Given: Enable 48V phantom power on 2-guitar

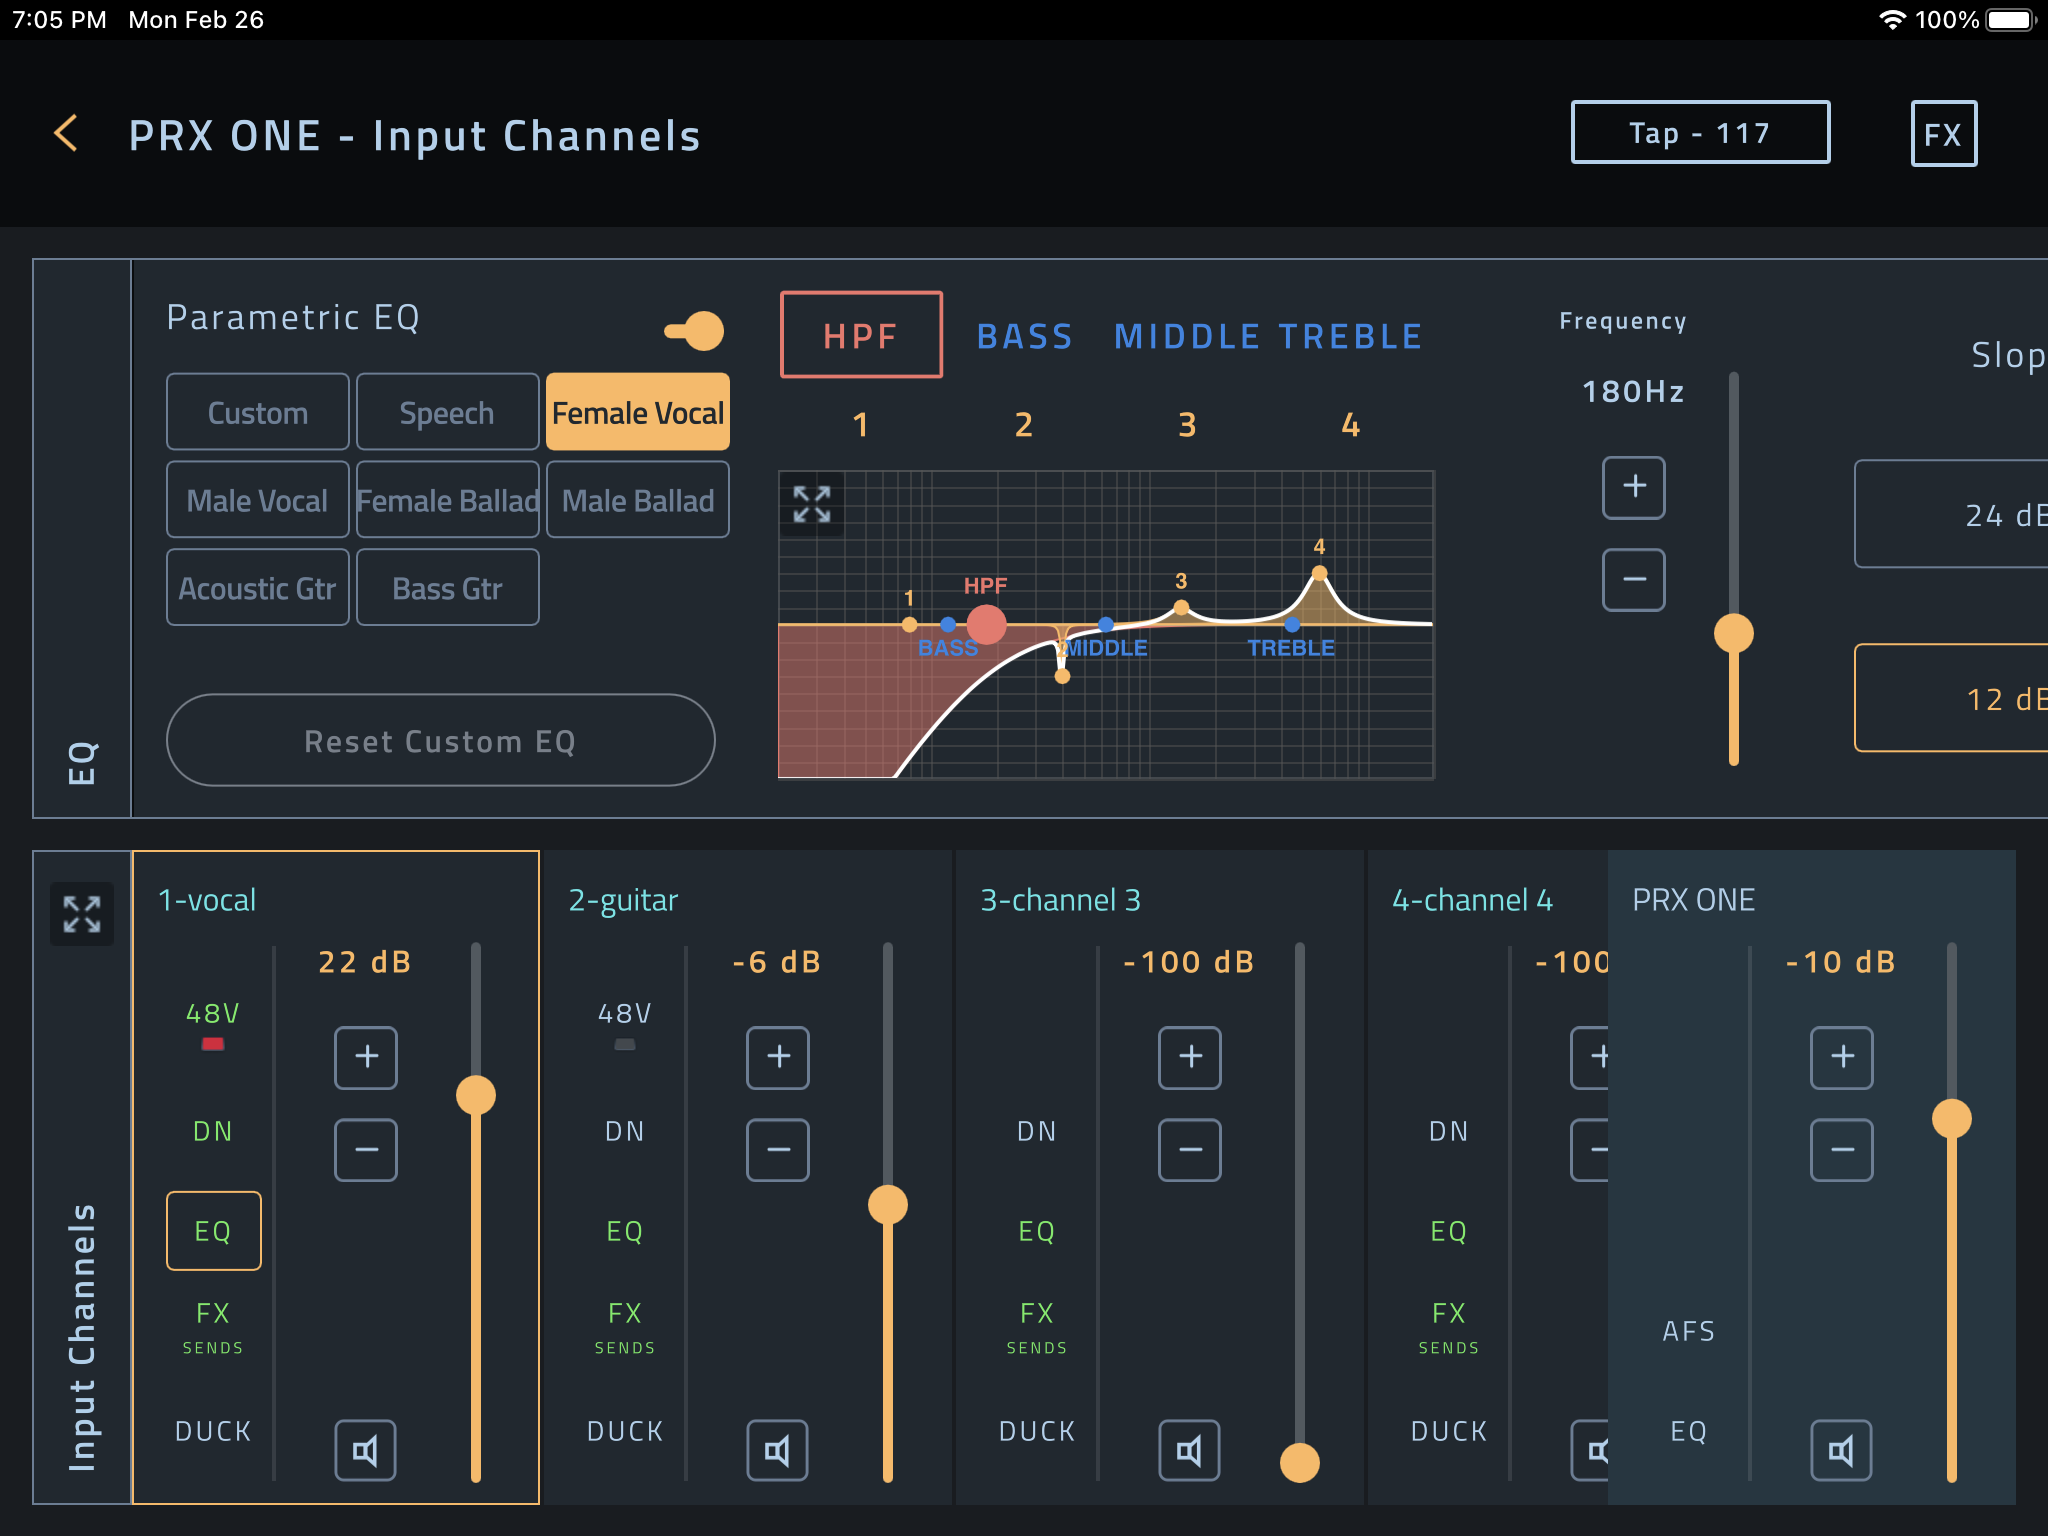Looking at the screenshot, I should pyautogui.click(x=624, y=1025).
